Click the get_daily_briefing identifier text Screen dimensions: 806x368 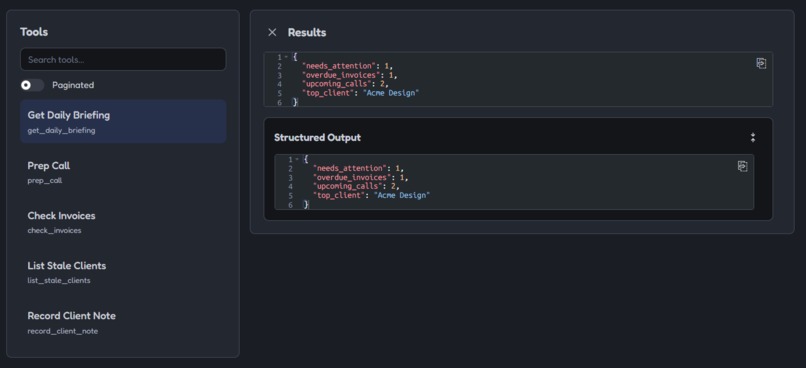pos(61,131)
